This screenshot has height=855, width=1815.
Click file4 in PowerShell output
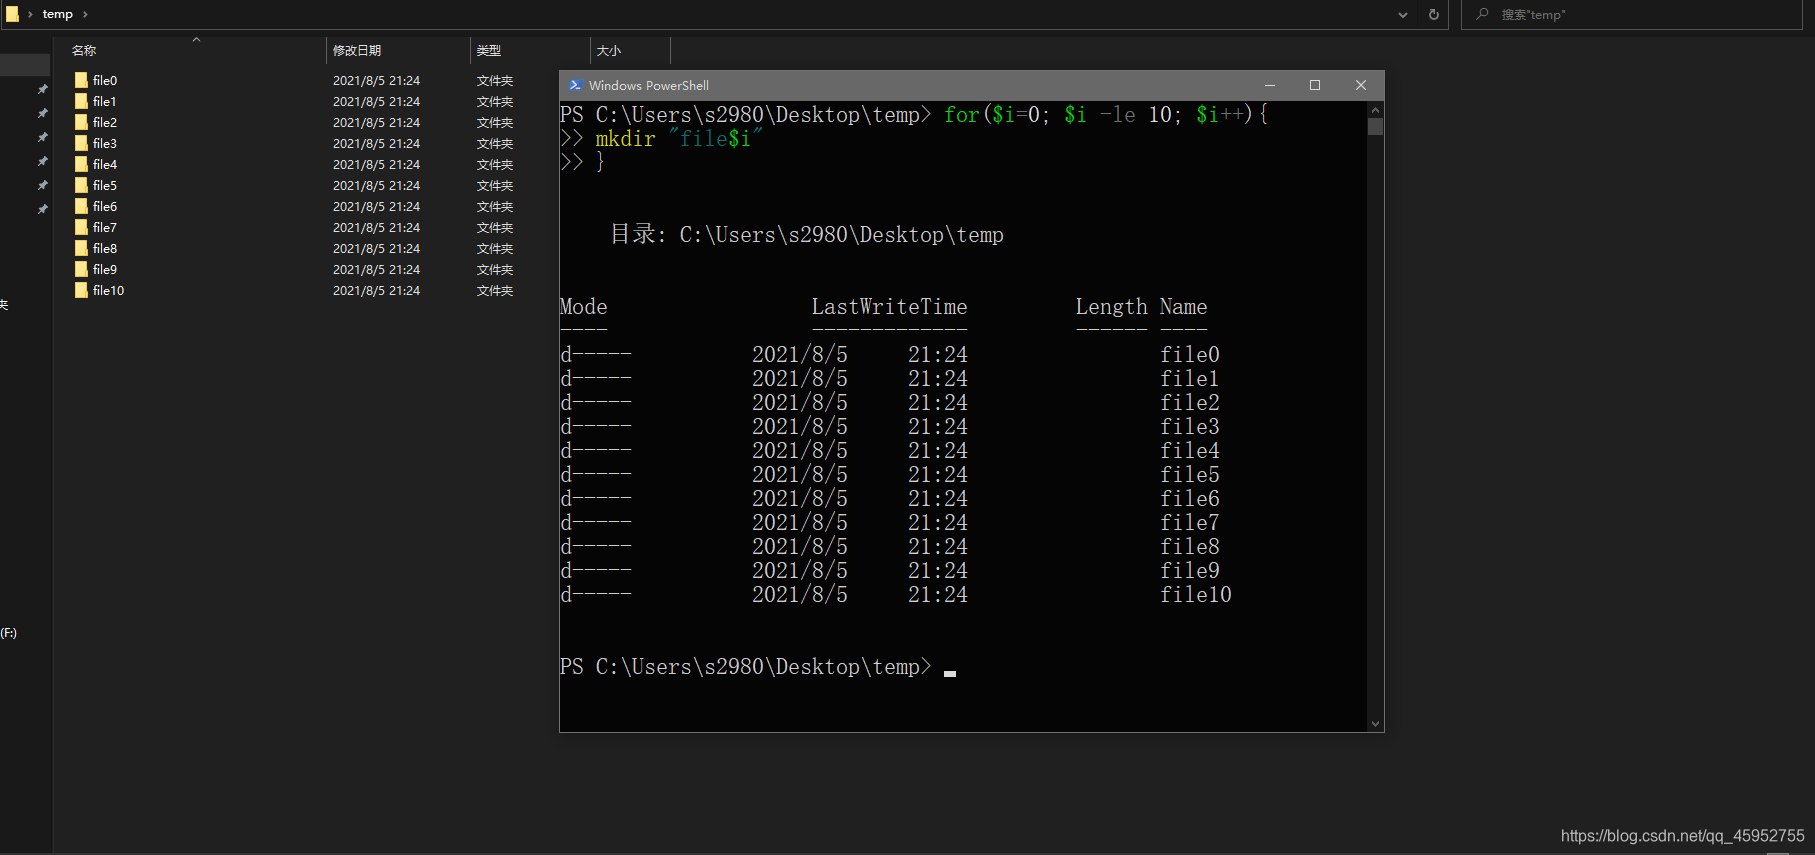coord(1190,450)
